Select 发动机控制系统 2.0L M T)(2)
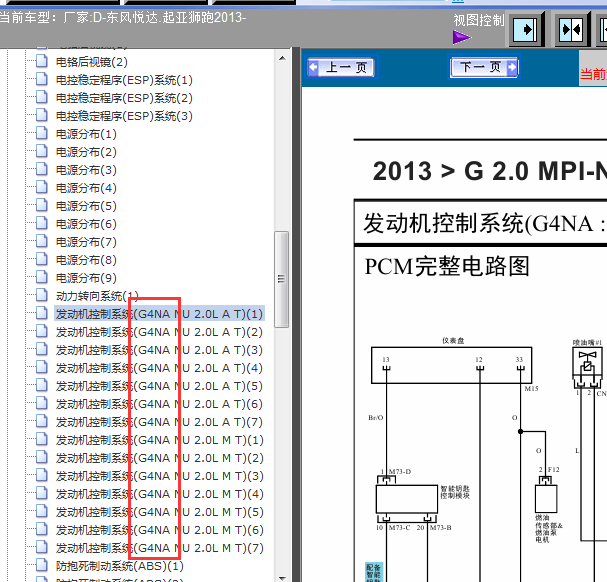This screenshot has height=582, width=607. tap(159, 458)
